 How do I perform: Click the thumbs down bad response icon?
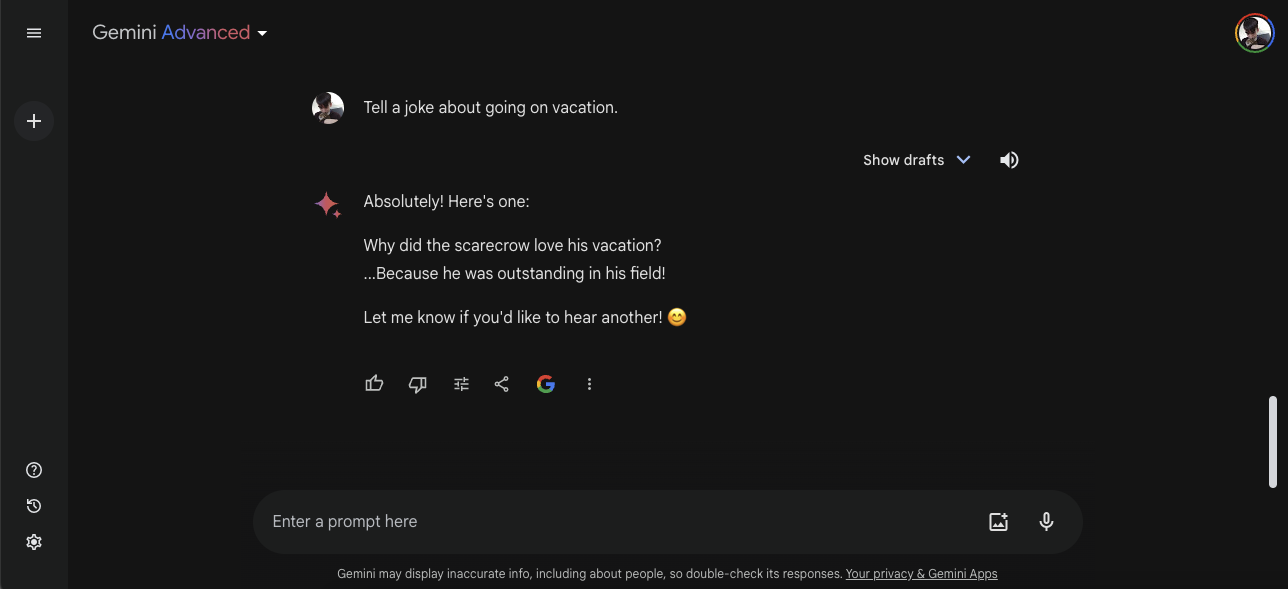(418, 384)
